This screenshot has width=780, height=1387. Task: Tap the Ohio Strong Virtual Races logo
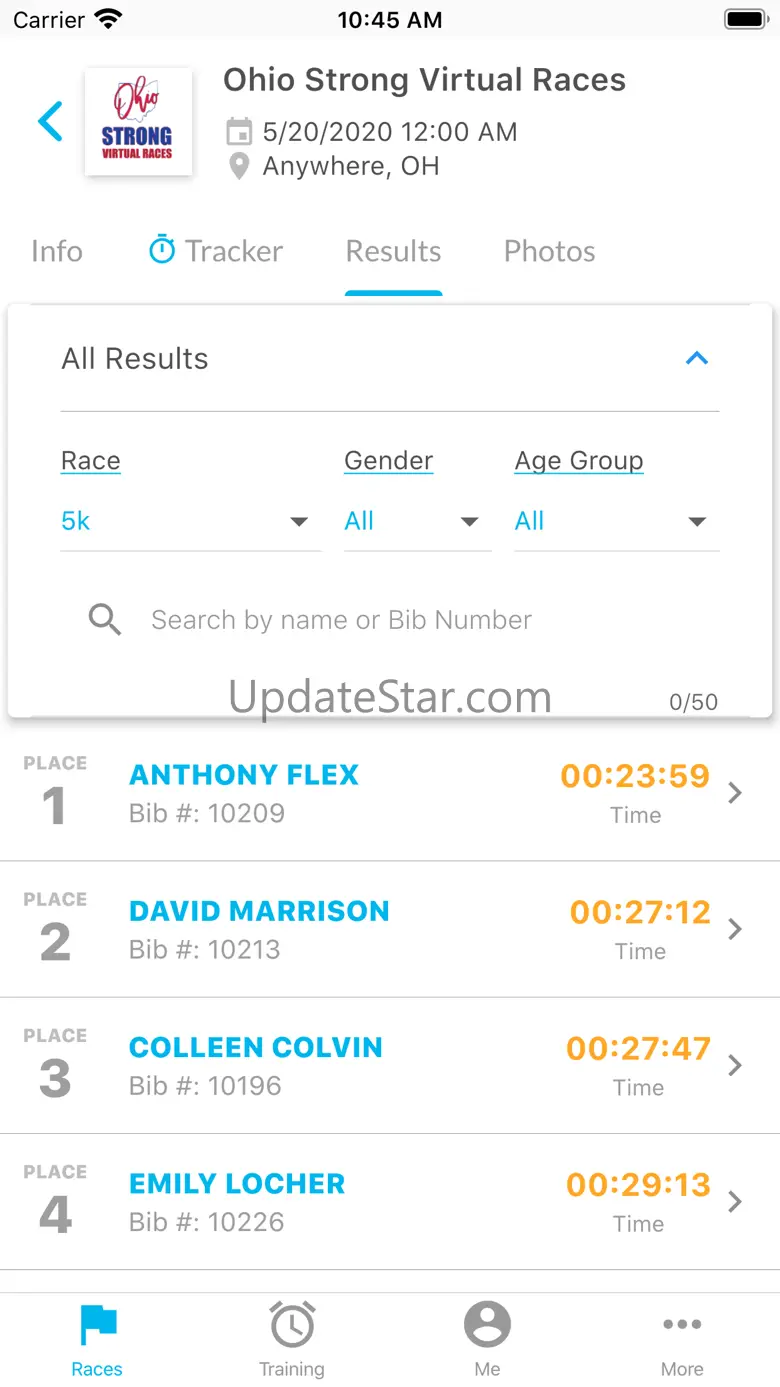tap(138, 122)
